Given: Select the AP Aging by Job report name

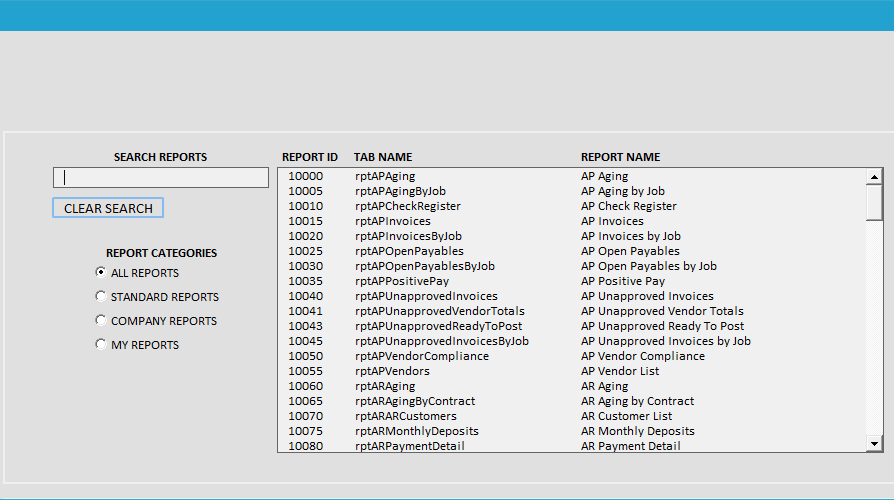Looking at the screenshot, I should (623, 191).
